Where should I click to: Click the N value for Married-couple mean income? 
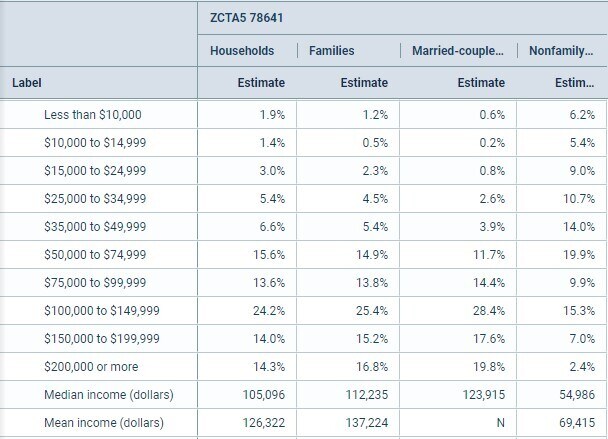[x=501, y=423]
